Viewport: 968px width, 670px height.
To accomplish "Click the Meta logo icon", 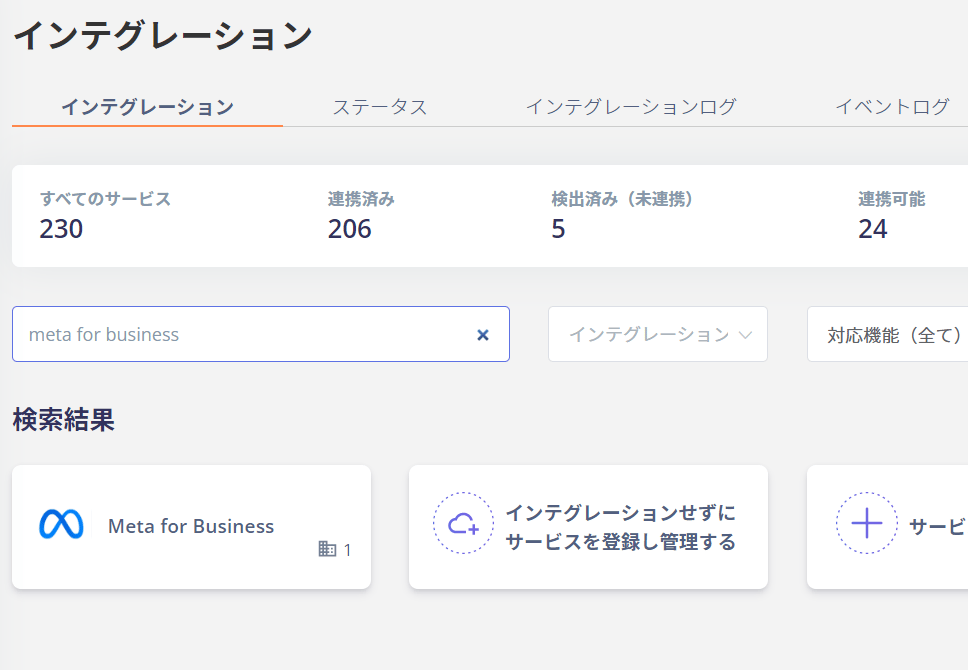I will (61, 525).
